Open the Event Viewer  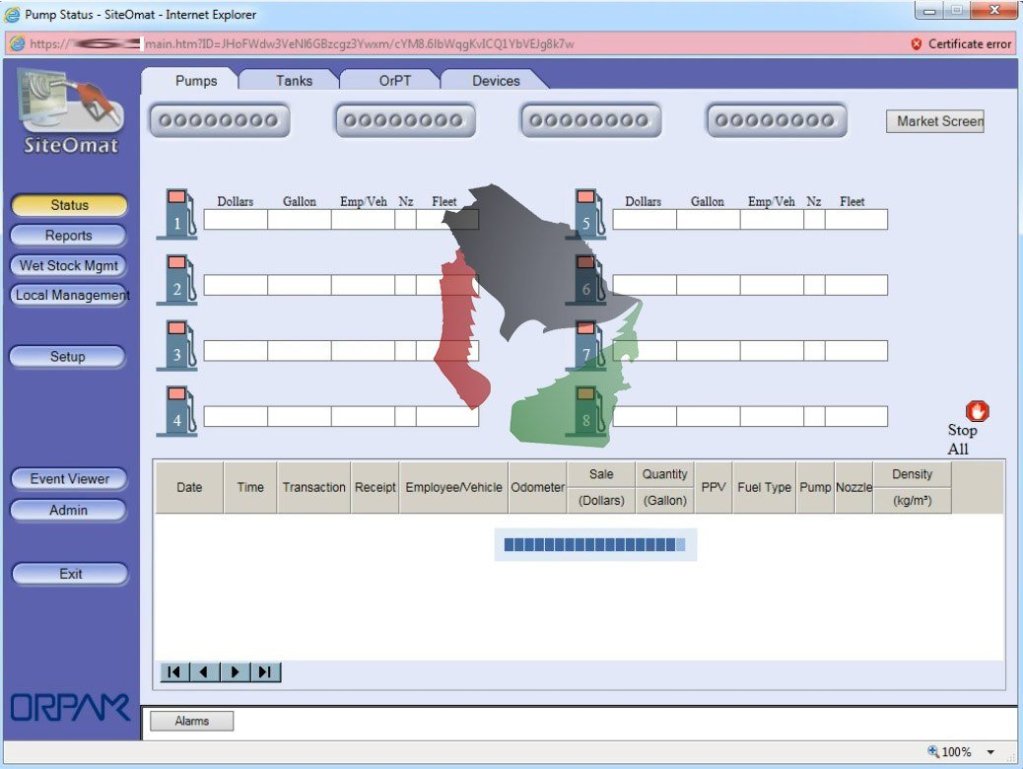tap(68, 479)
